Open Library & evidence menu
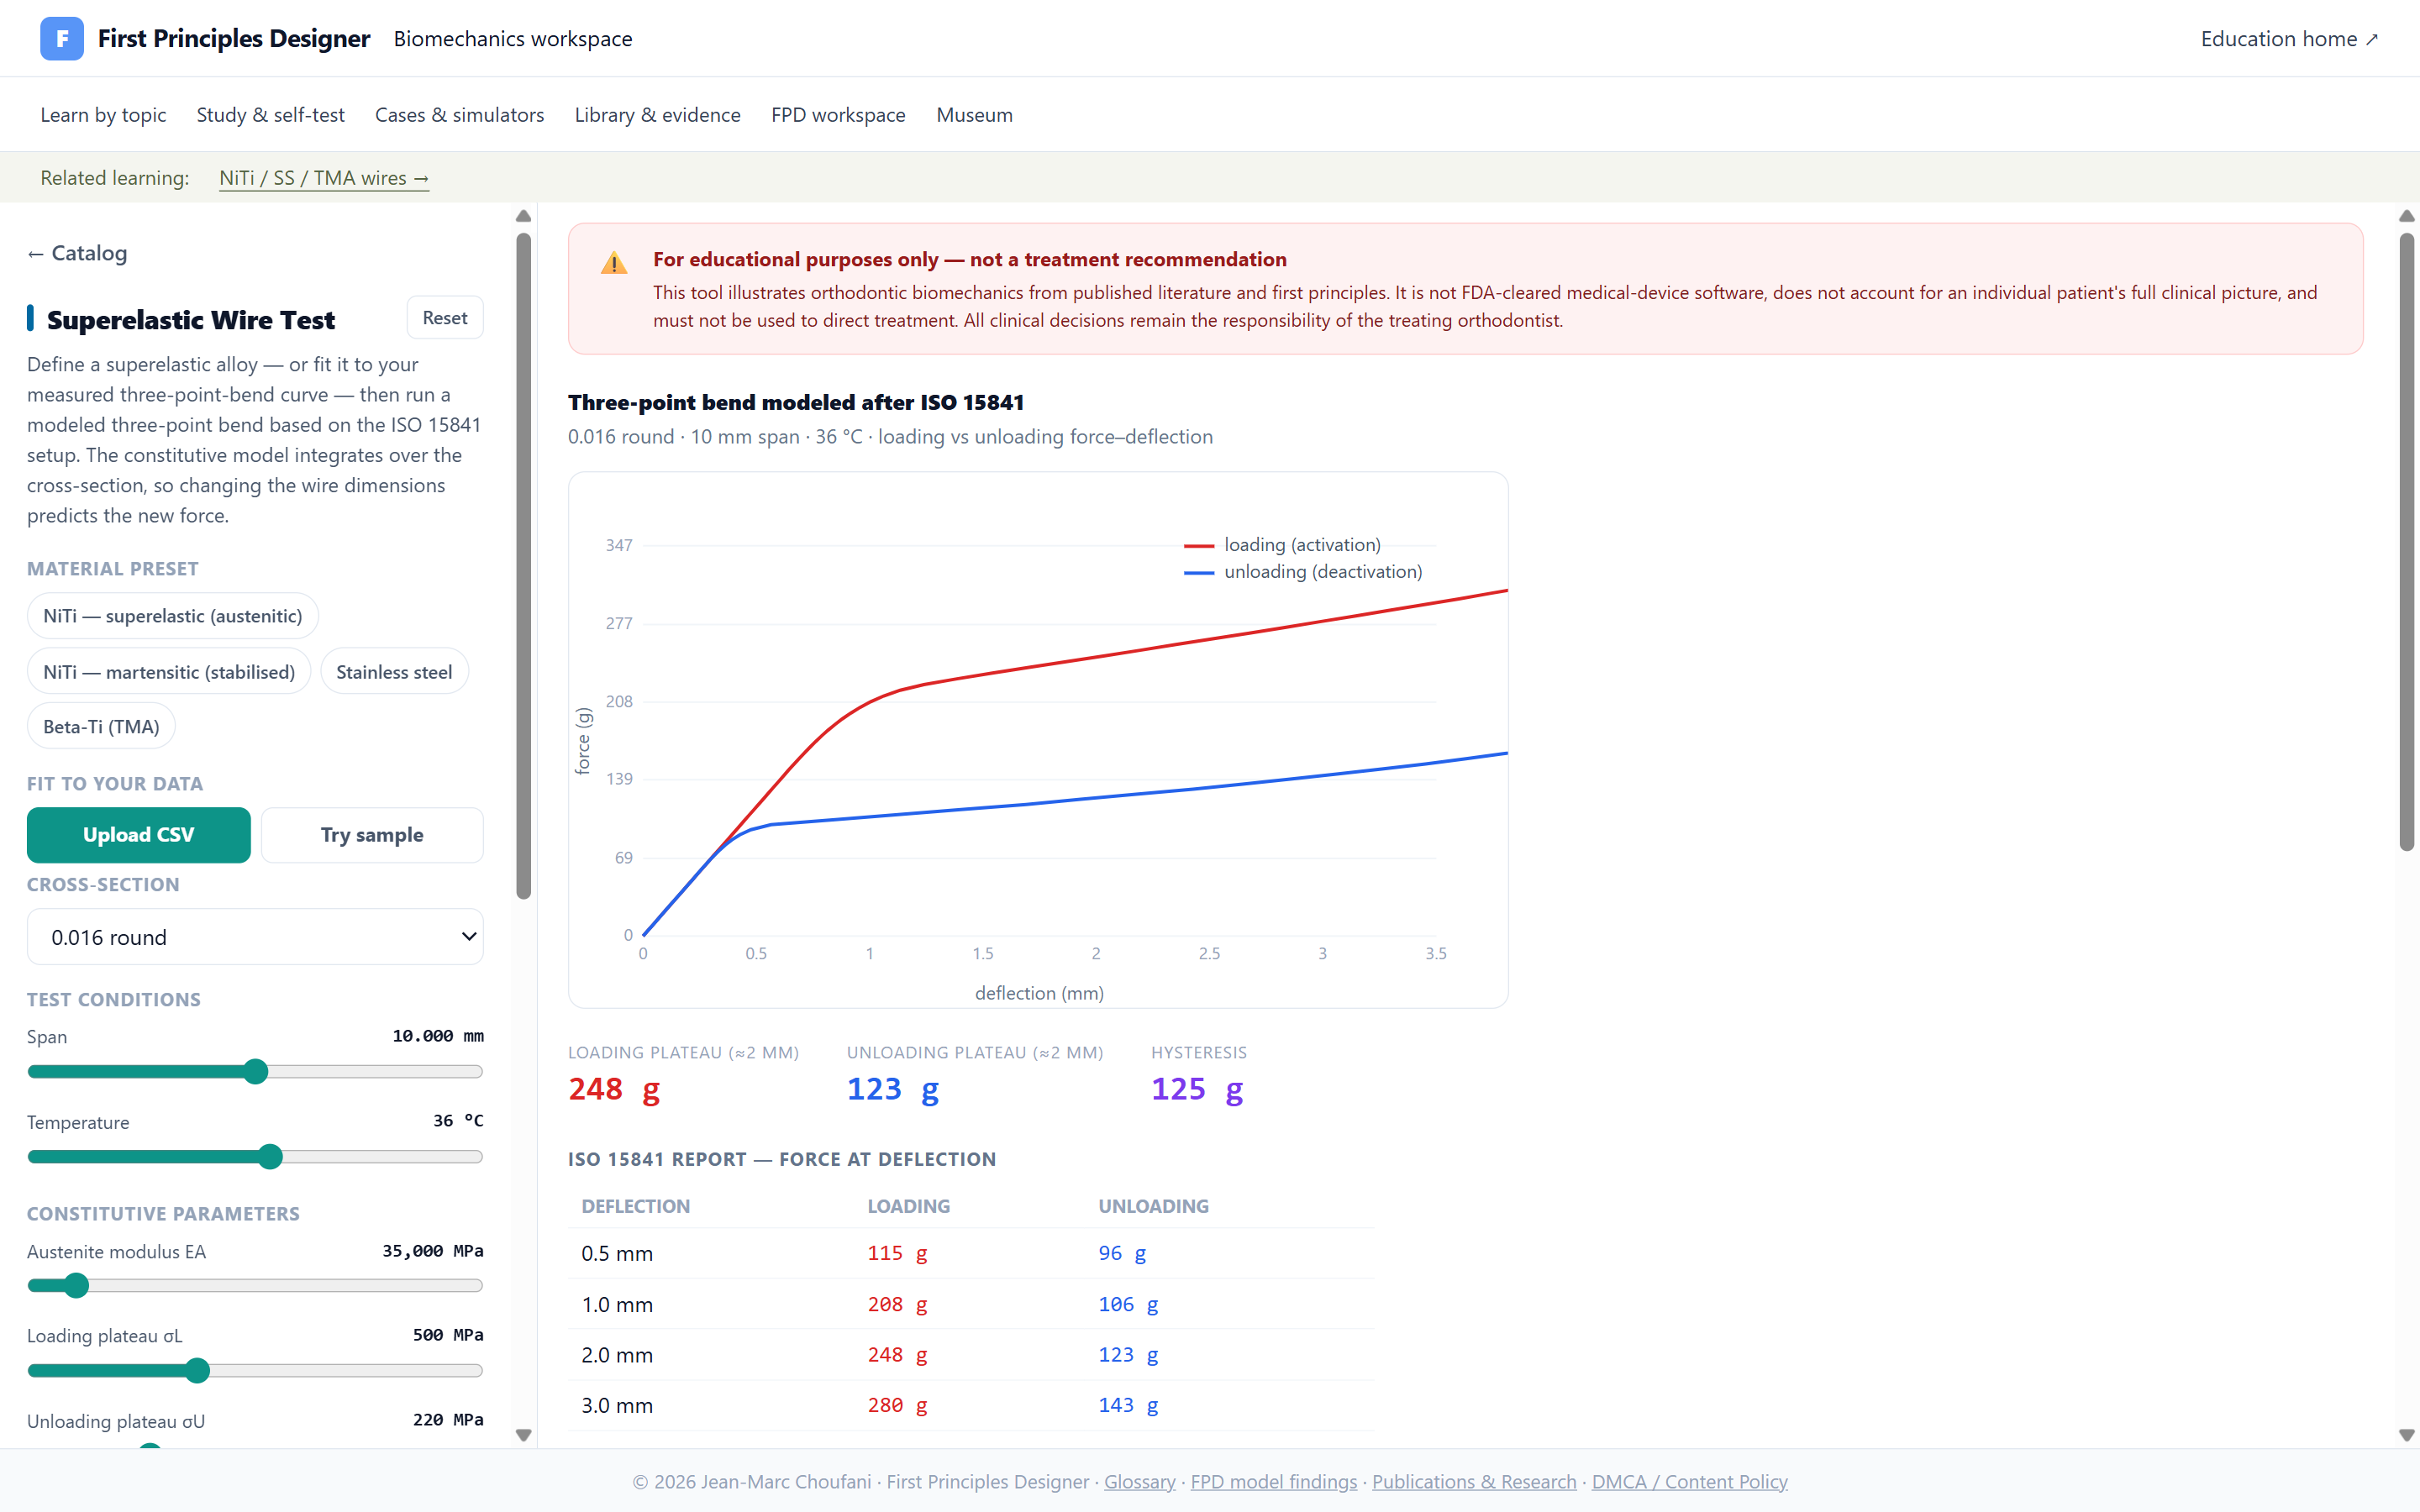The height and width of the screenshot is (1512, 2420). click(x=658, y=115)
